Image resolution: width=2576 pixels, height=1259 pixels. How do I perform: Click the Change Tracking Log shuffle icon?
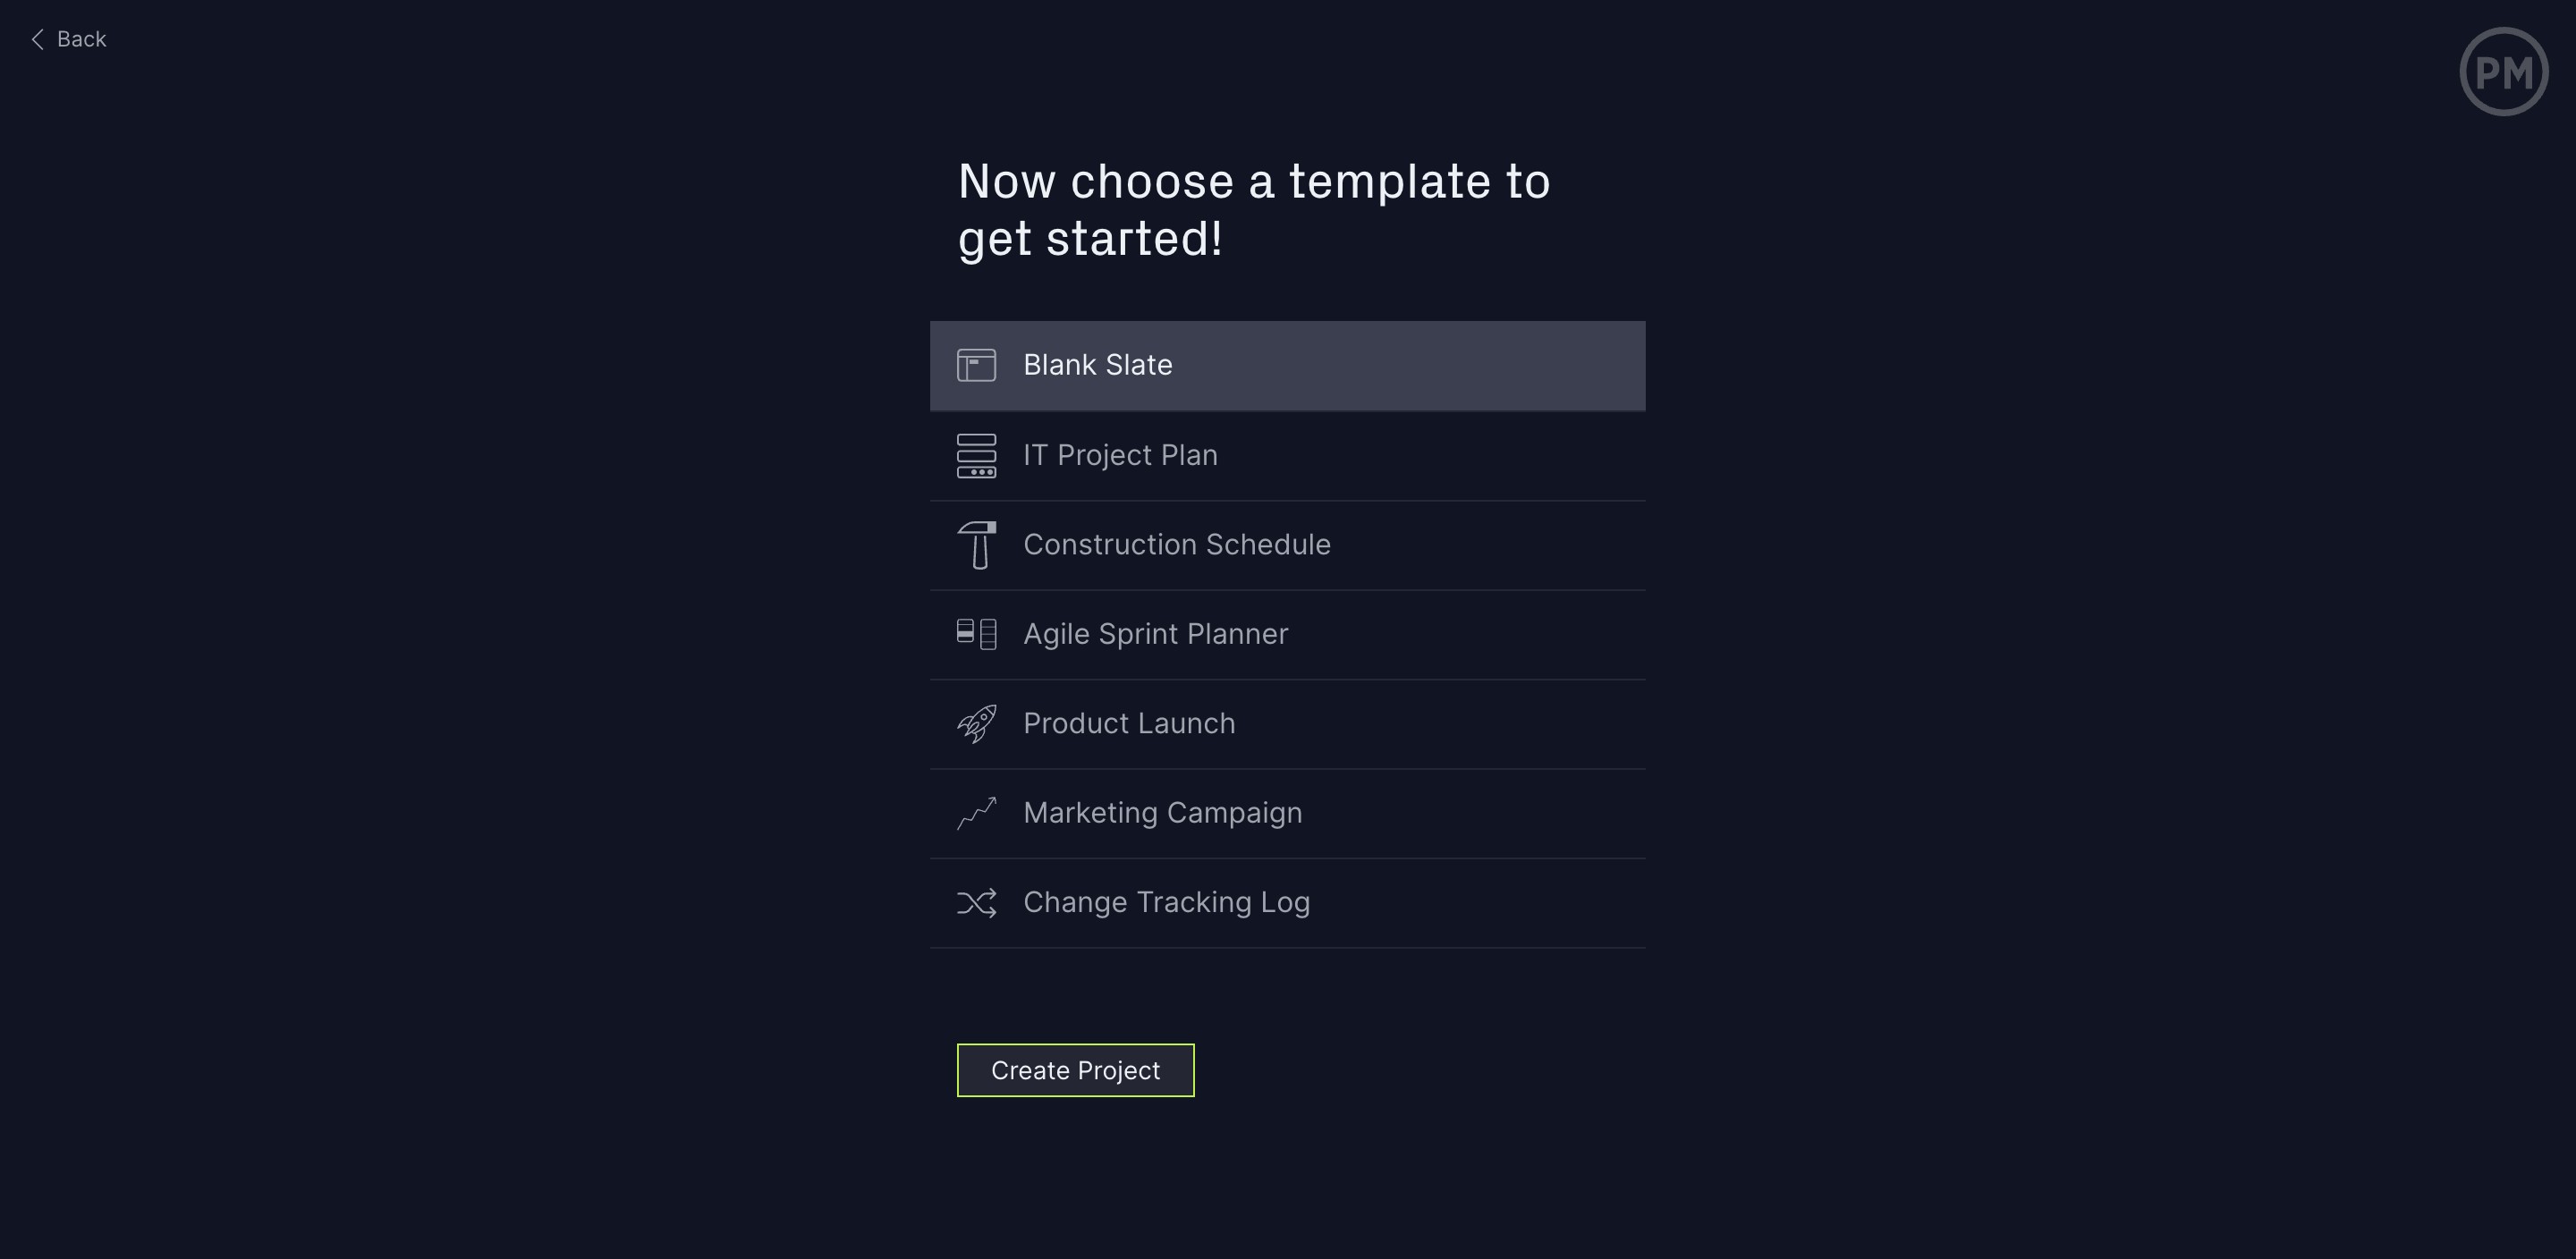pyautogui.click(x=976, y=903)
